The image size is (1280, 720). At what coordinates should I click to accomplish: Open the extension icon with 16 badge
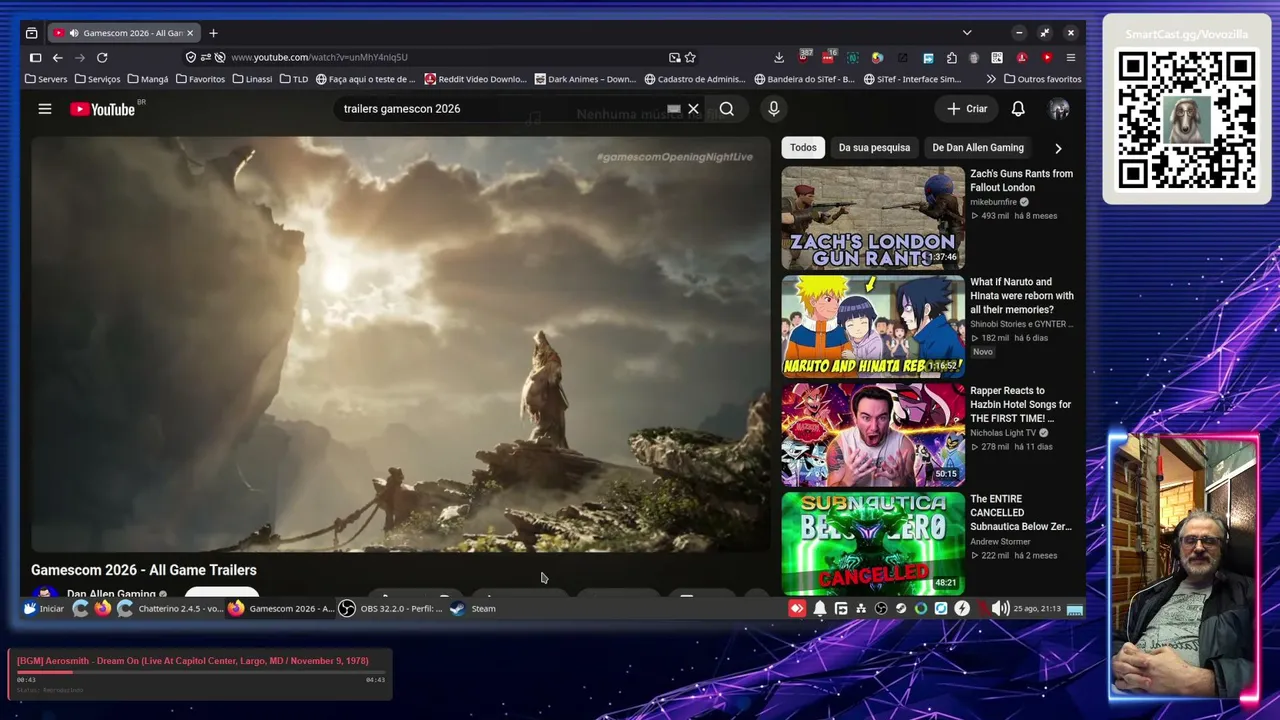pyautogui.click(x=828, y=57)
